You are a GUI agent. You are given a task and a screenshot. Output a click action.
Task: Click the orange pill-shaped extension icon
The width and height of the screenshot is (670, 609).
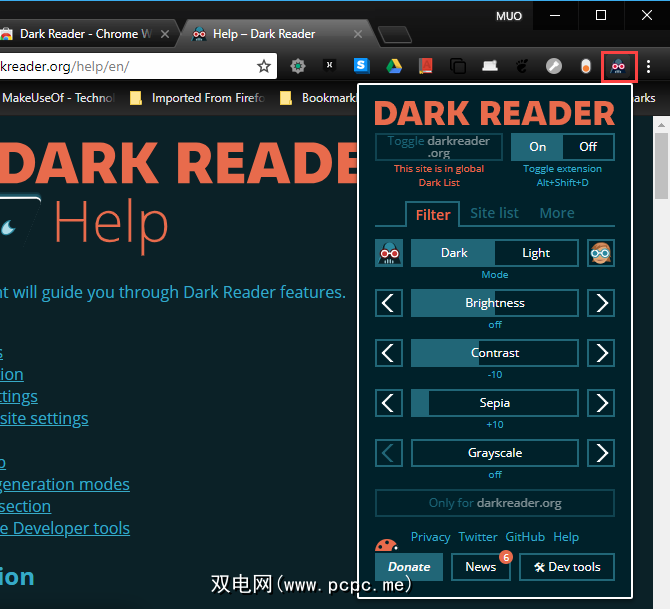click(586, 66)
